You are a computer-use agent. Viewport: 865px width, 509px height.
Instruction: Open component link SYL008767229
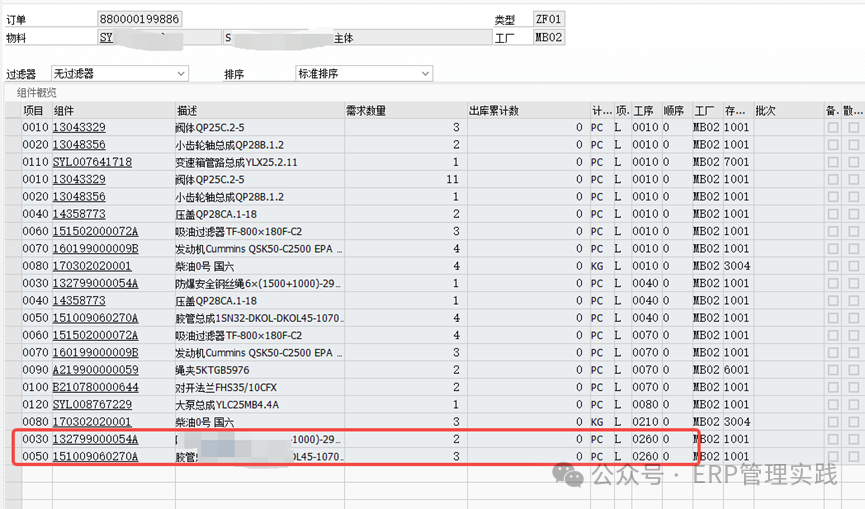coord(92,404)
